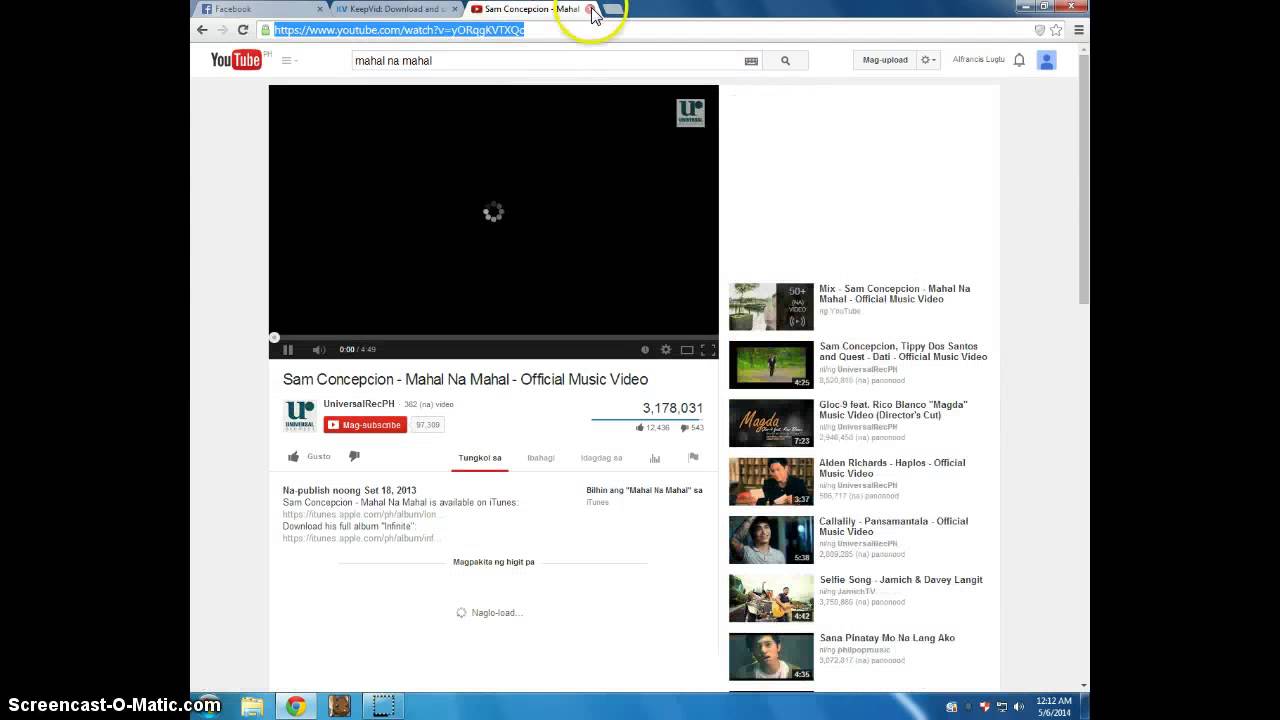The width and height of the screenshot is (1280, 720).
Task: Show video statistics chart icon
Action: click(655, 458)
